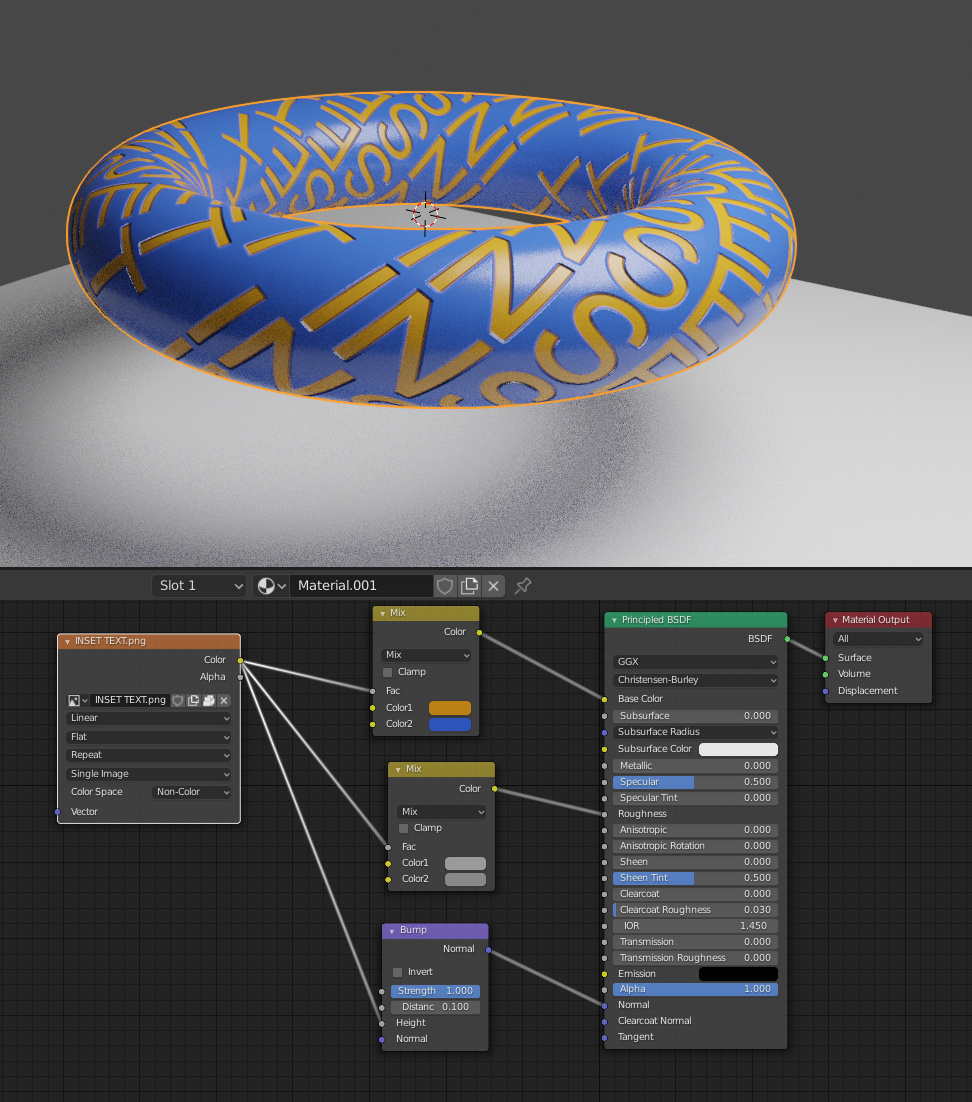Click the Alpha slider in Principled BSDF
The height and width of the screenshot is (1102, 972).
click(x=696, y=990)
